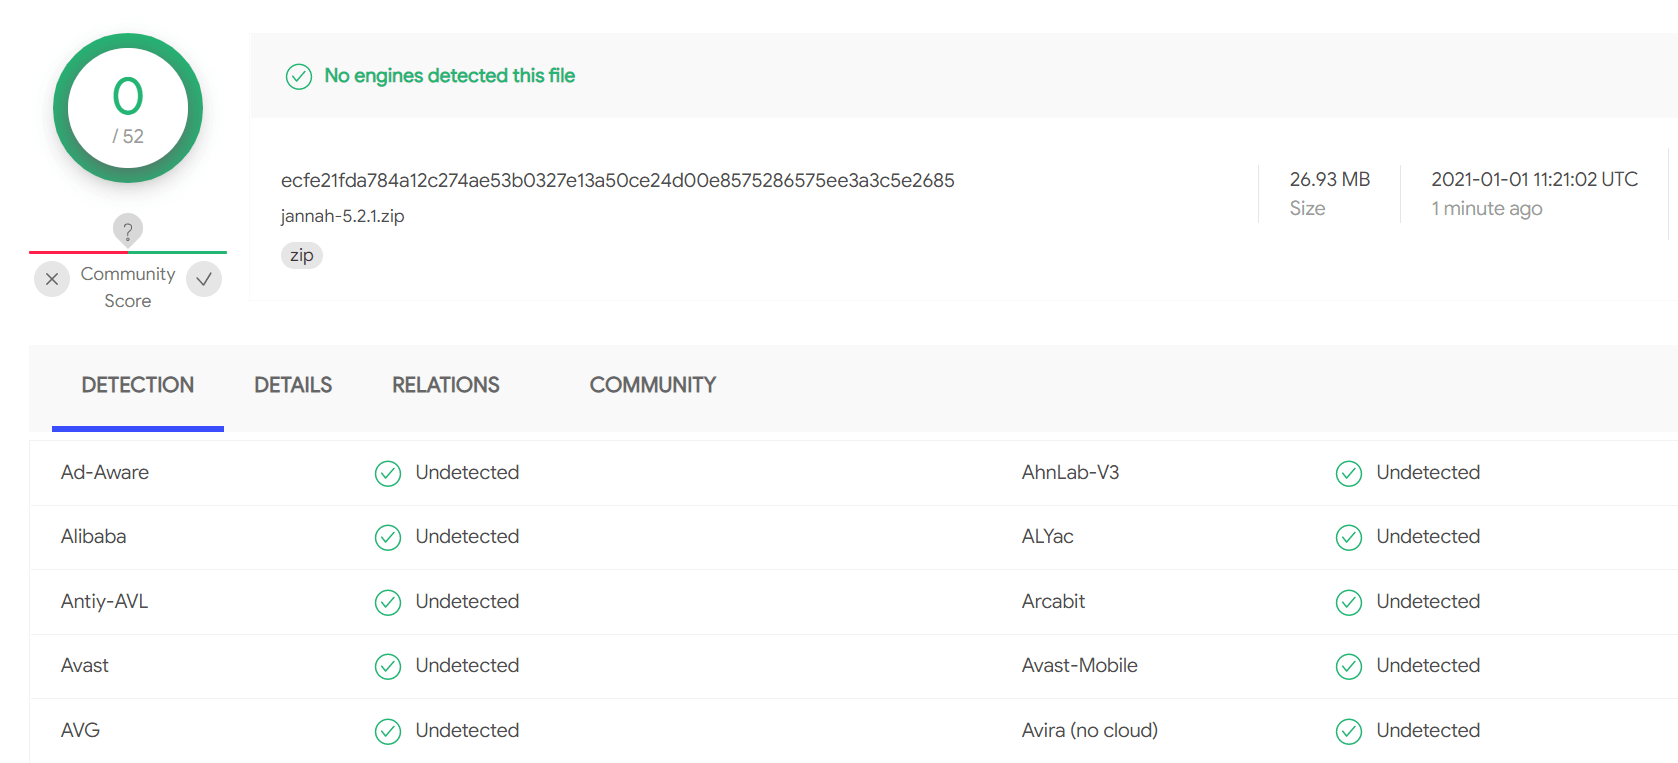Click the jannah-5.2.1.zip file name

[343, 216]
